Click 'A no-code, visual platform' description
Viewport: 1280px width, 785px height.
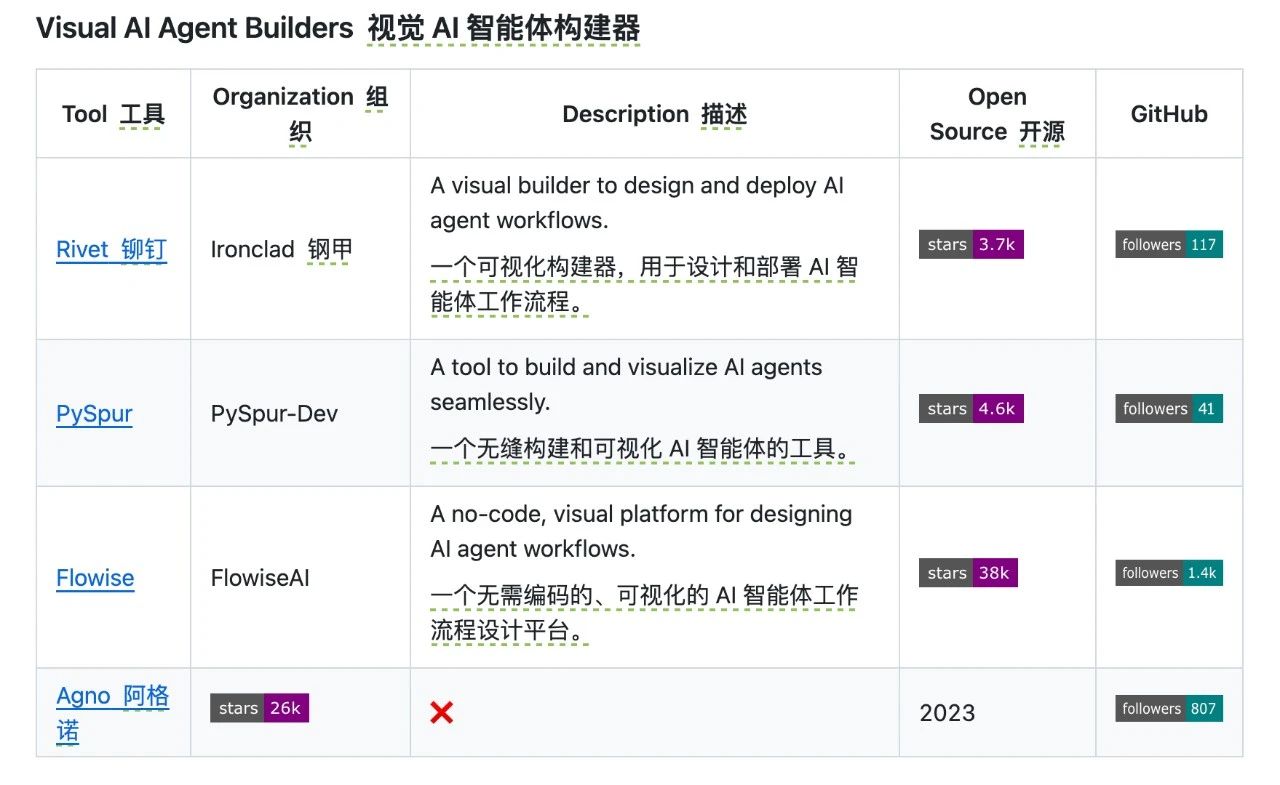click(x=641, y=531)
